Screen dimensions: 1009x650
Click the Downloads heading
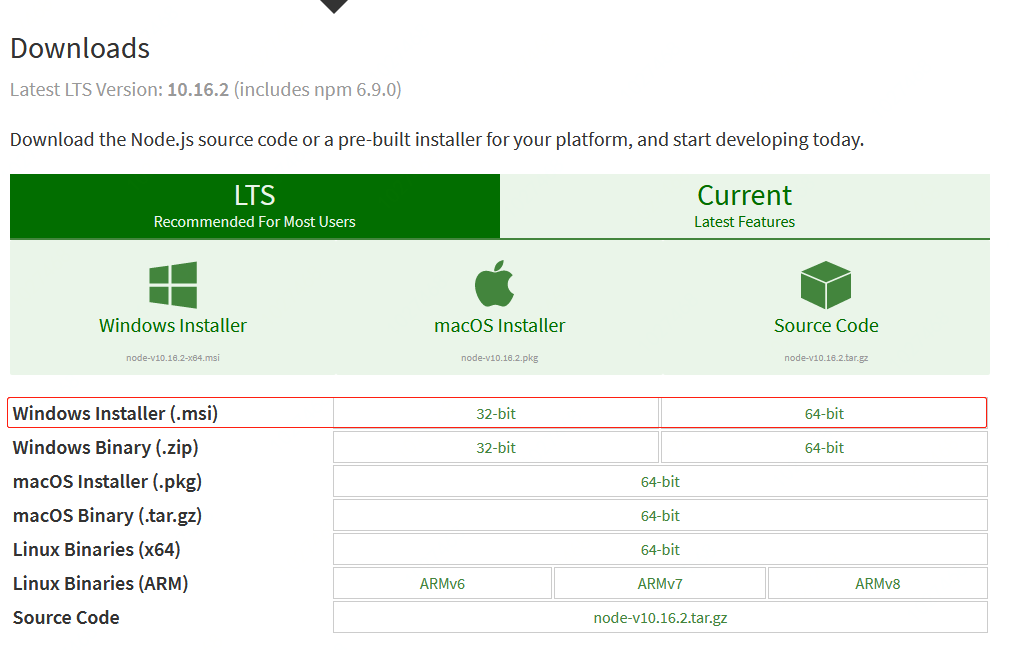(x=80, y=49)
